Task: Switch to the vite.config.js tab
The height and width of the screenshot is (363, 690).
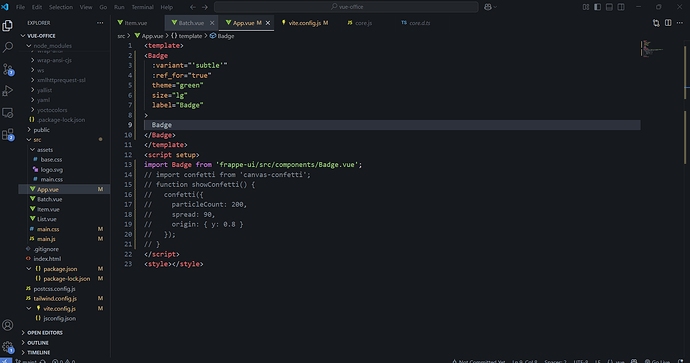Action: pos(305,23)
